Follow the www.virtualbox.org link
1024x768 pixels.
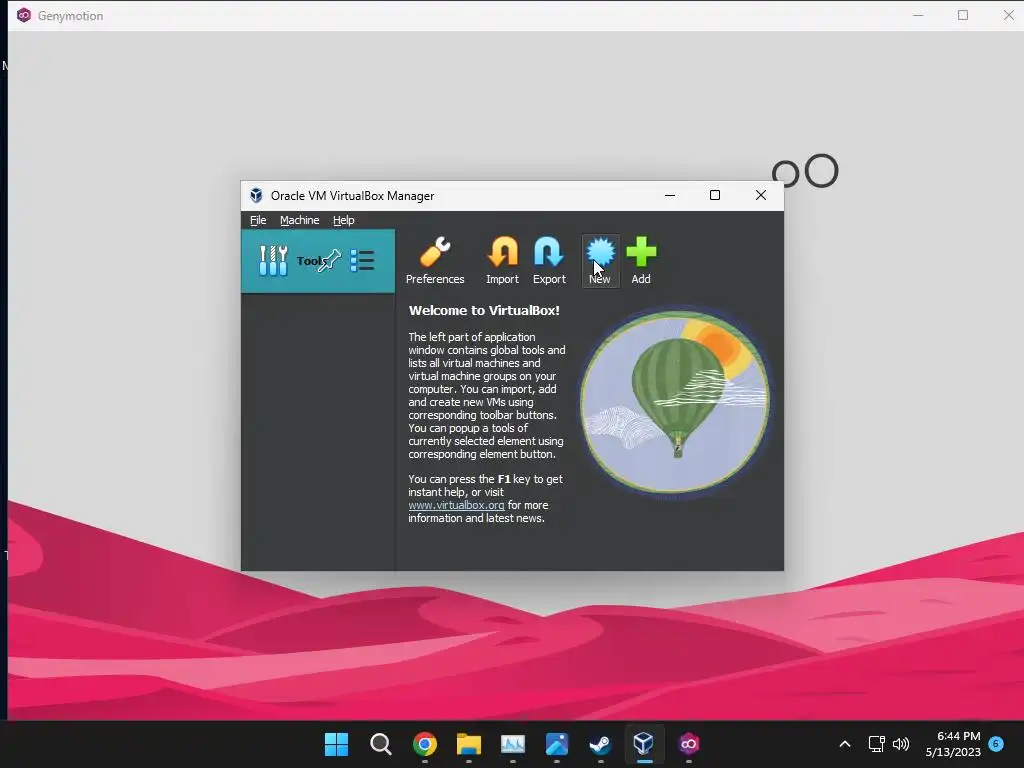(x=456, y=505)
